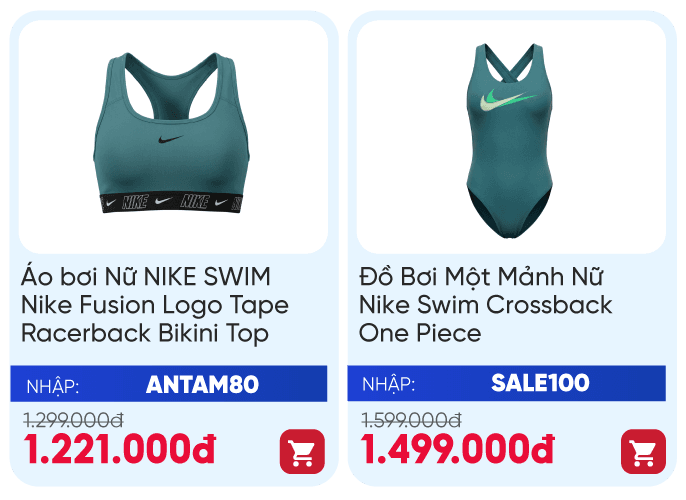
Task: Select the red sale price 1.221.000đ
Action: tap(119, 449)
